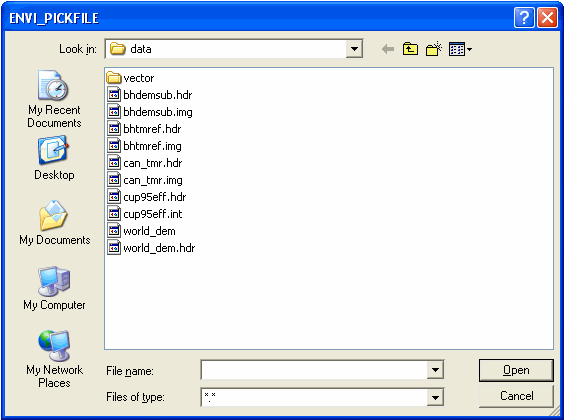The width and height of the screenshot is (564, 420).
Task: Click inside the File name field
Action: coord(314,370)
